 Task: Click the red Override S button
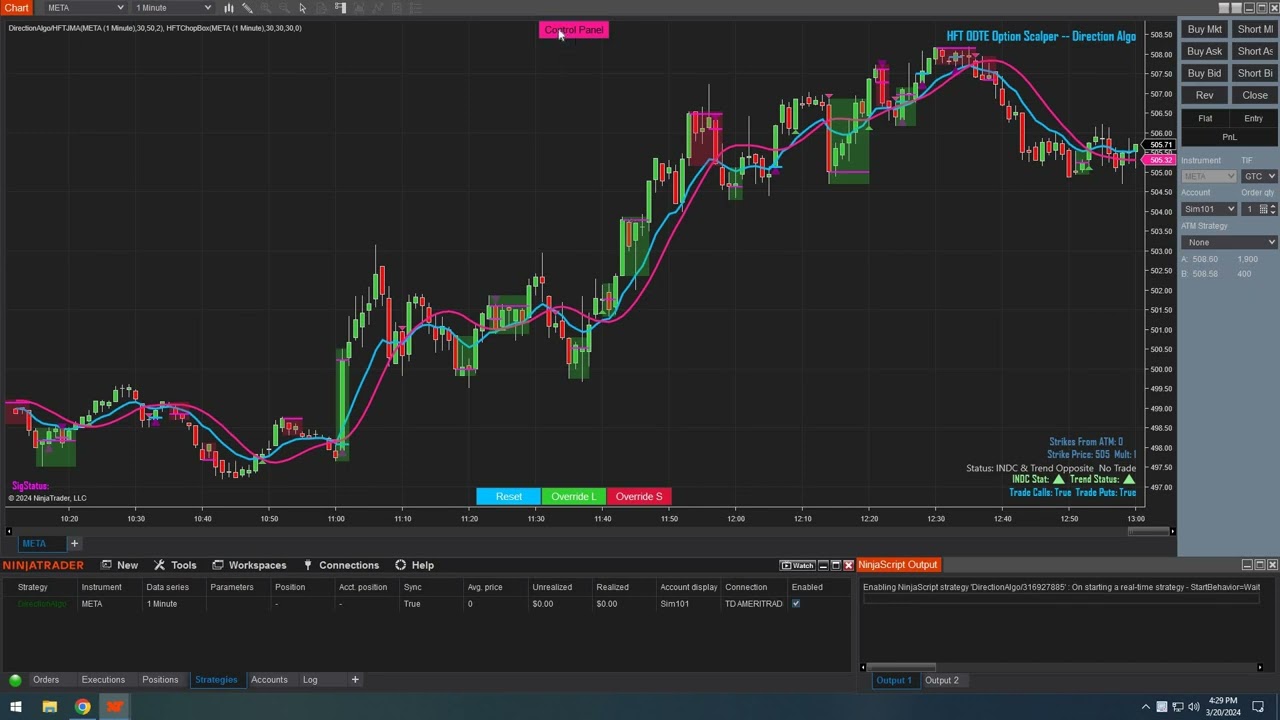pyautogui.click(x=638, y=496)
